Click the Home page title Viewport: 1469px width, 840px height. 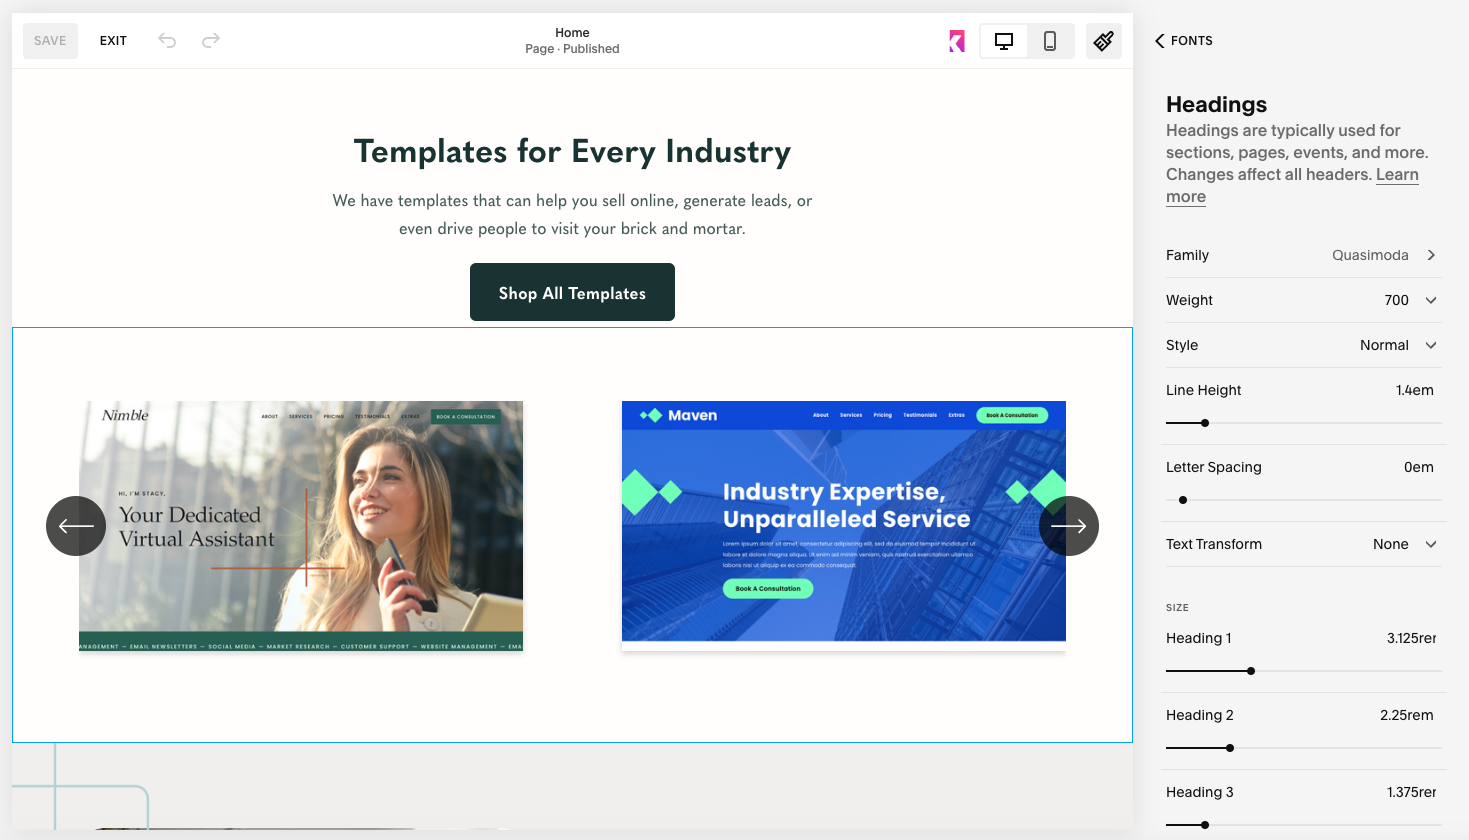click(x=571, y=32)
